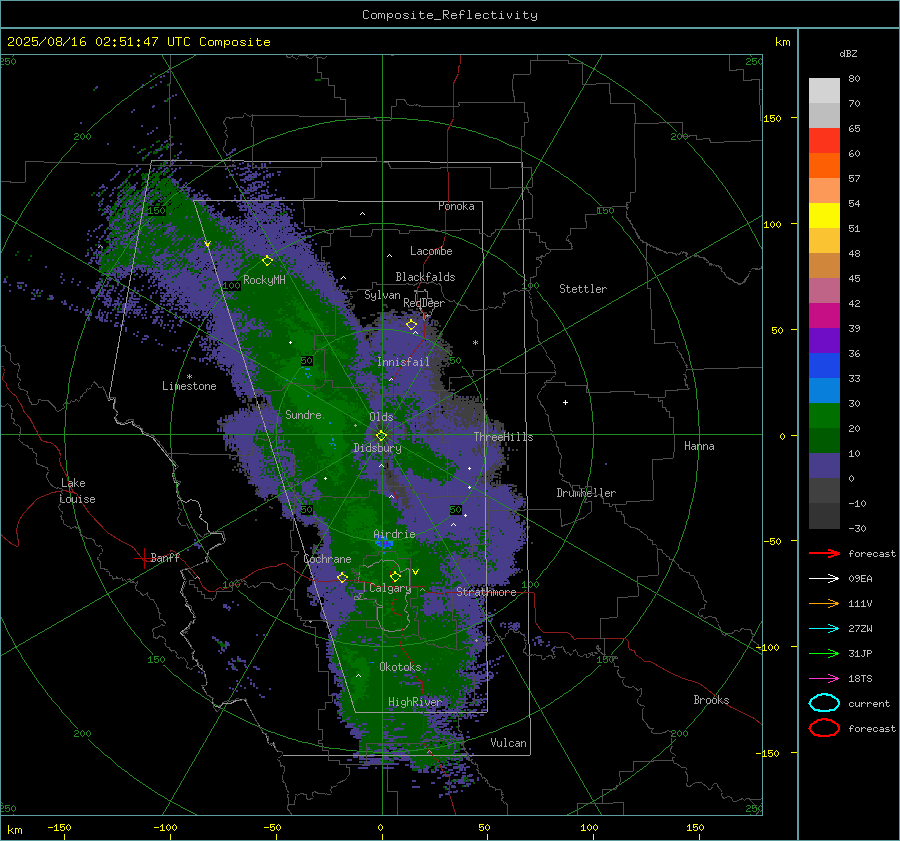Select the purple 36-39 dBZ swatch
900x841 pixels.
pos(824,341)
